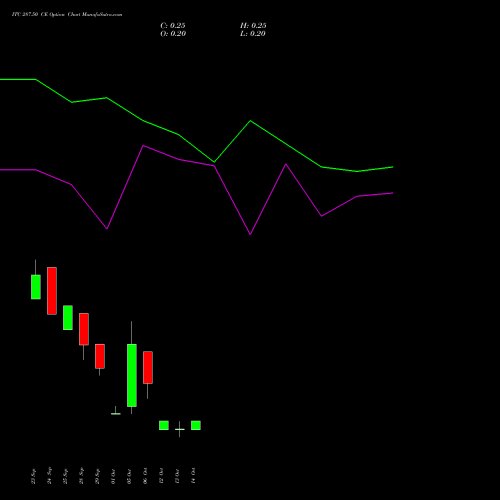Click the "23 Sep" date label

(x=33, y=476)
